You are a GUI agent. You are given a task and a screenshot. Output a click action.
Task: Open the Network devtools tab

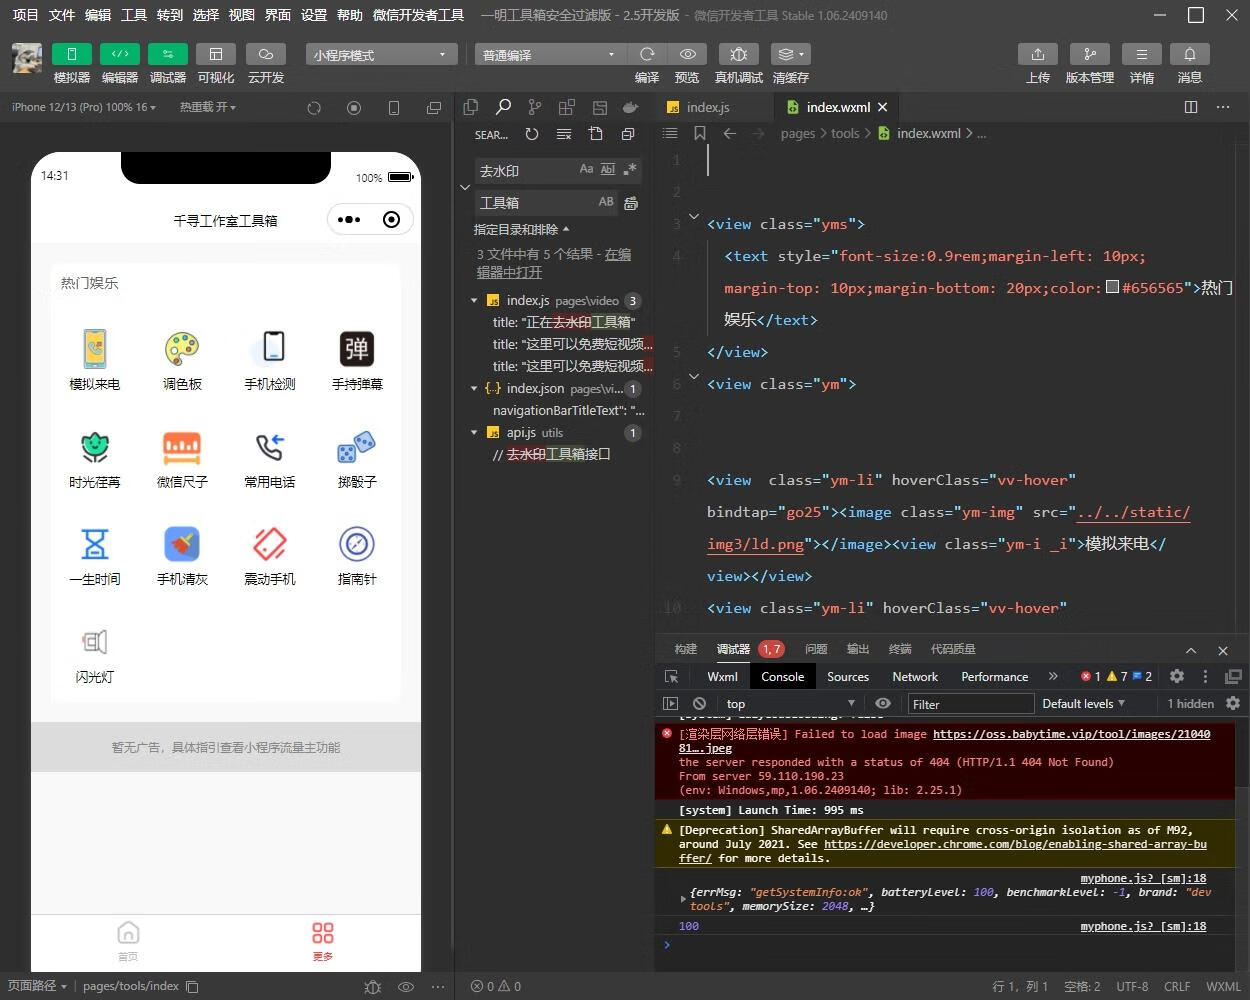[915, 677]
